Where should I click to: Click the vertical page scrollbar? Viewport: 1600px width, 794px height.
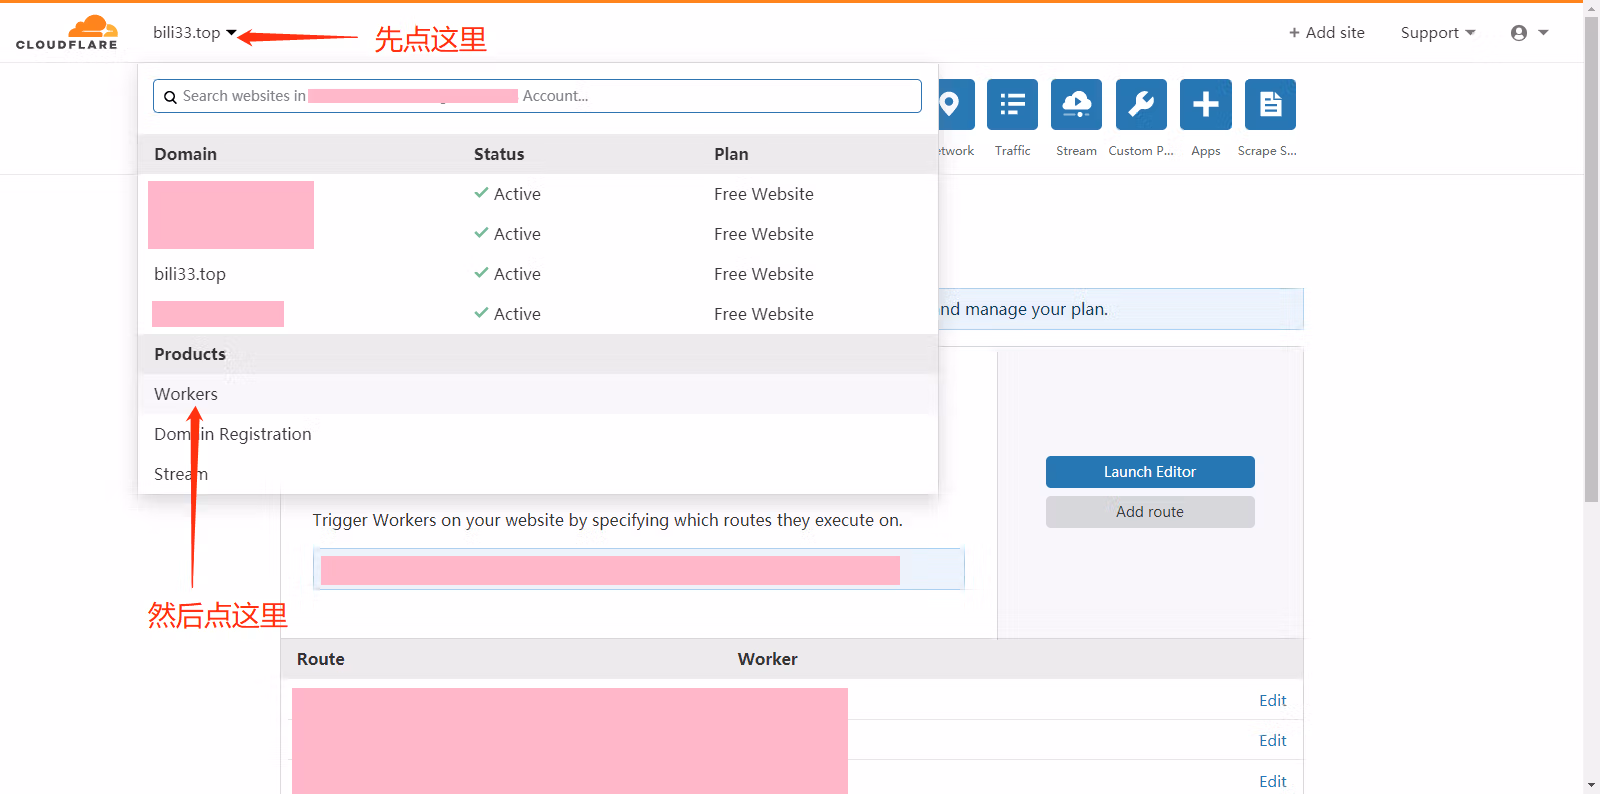(x=1592, y=259)
